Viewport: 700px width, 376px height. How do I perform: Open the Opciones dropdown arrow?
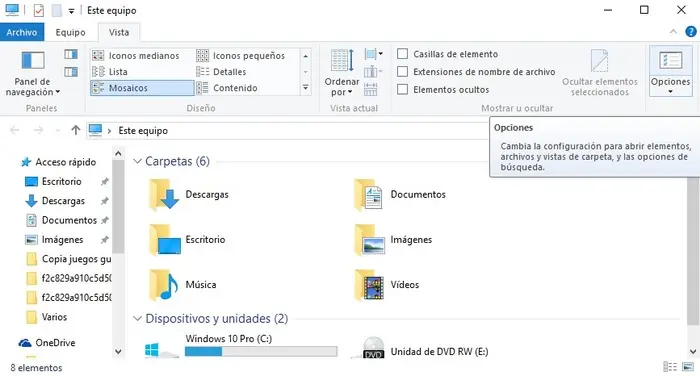pos(671,92)
